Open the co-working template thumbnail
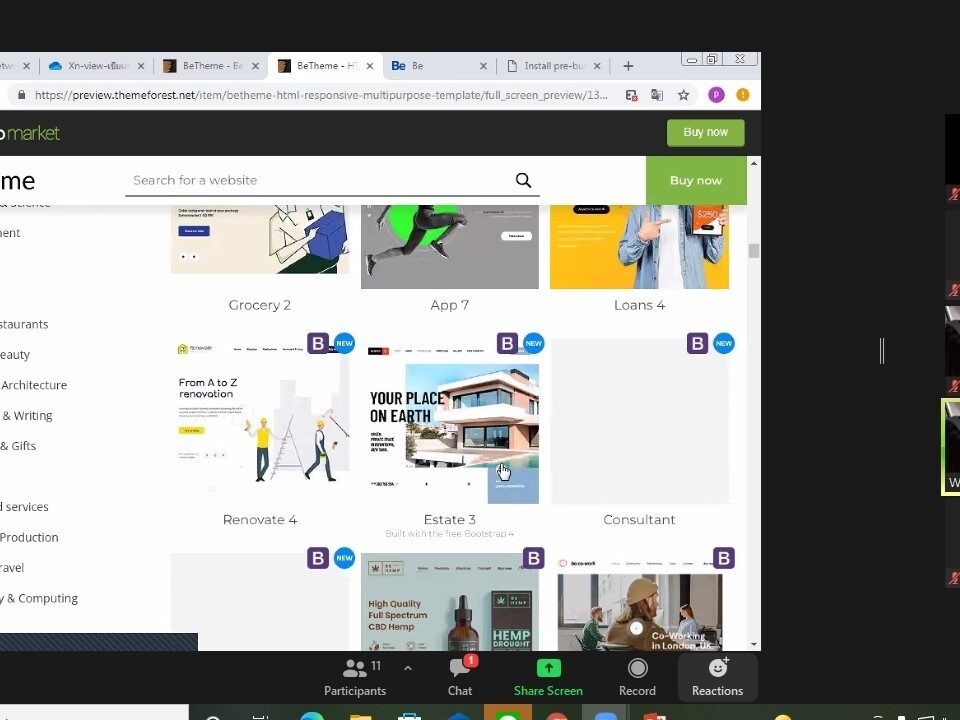 coord(639,602)
